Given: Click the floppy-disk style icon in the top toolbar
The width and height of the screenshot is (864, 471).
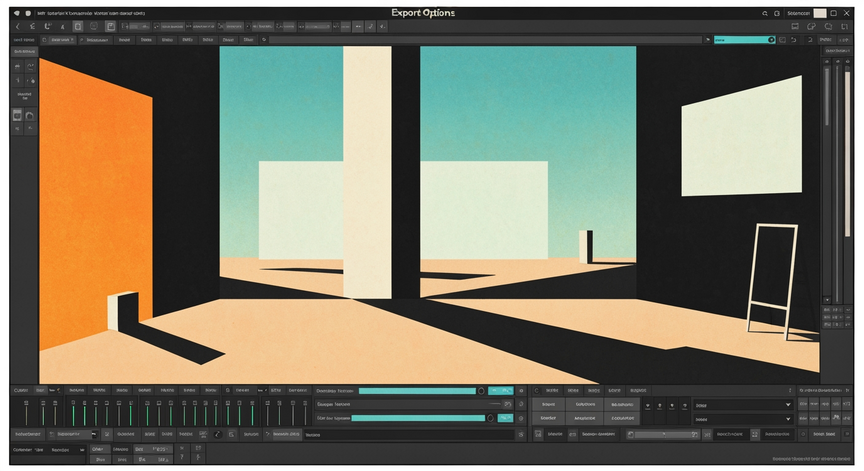Looking at the screenshot, I should [110, 26].
